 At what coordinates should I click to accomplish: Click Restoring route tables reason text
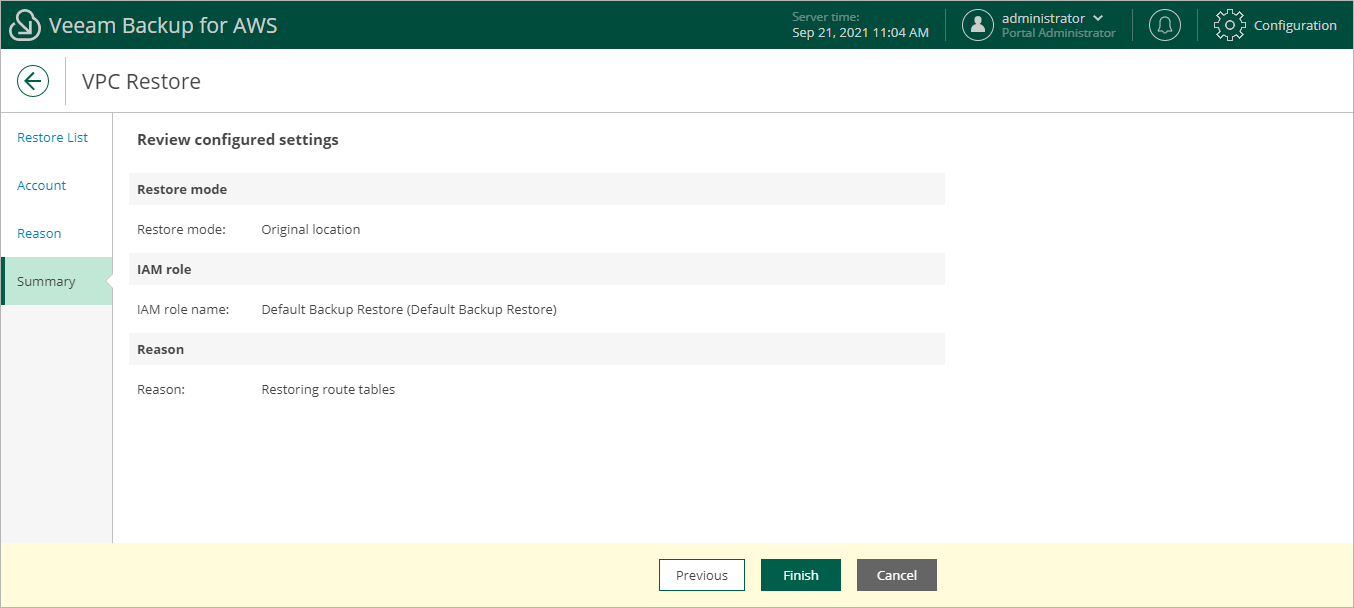pyautogui.click(x=328, y=390)
